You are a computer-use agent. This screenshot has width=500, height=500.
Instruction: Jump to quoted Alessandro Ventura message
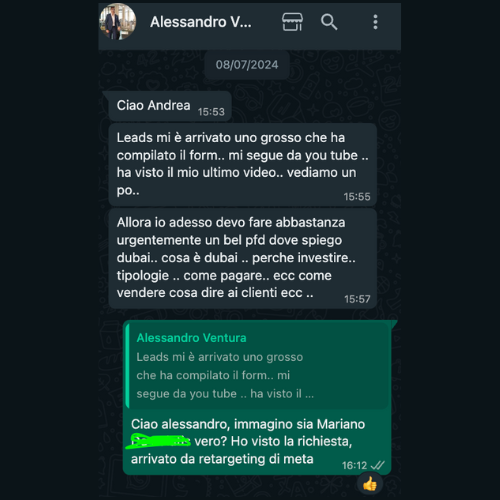click(x=257, y=366)
